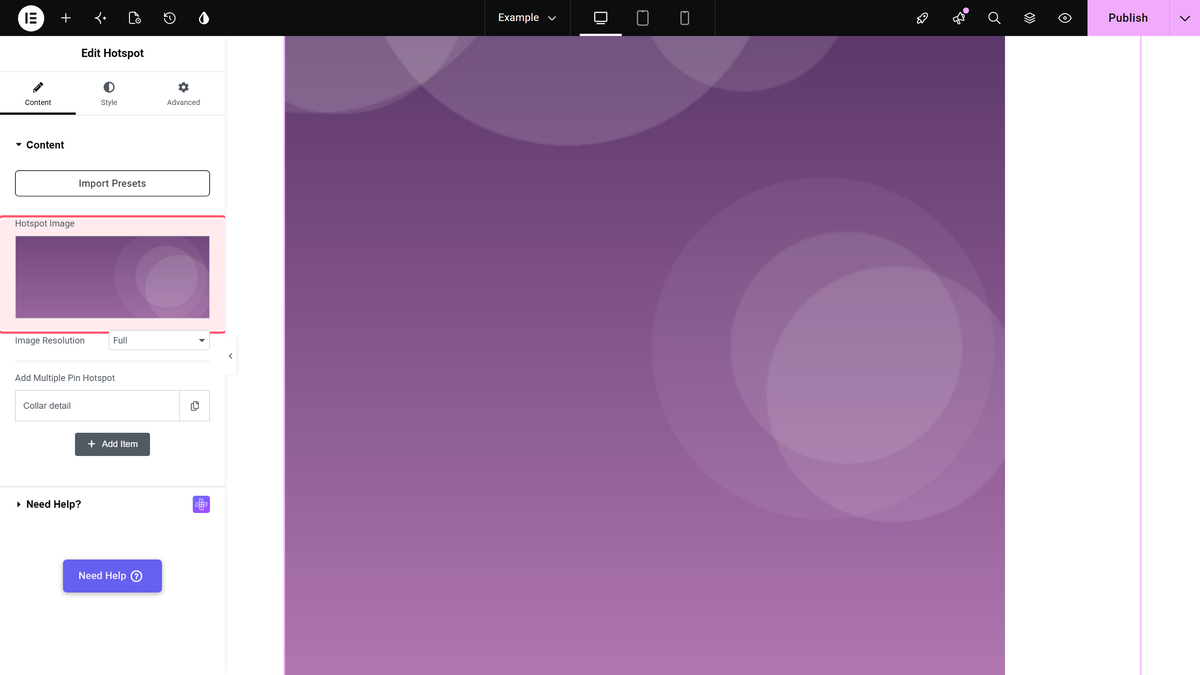Open the Finder search icon

click(994, 18)
